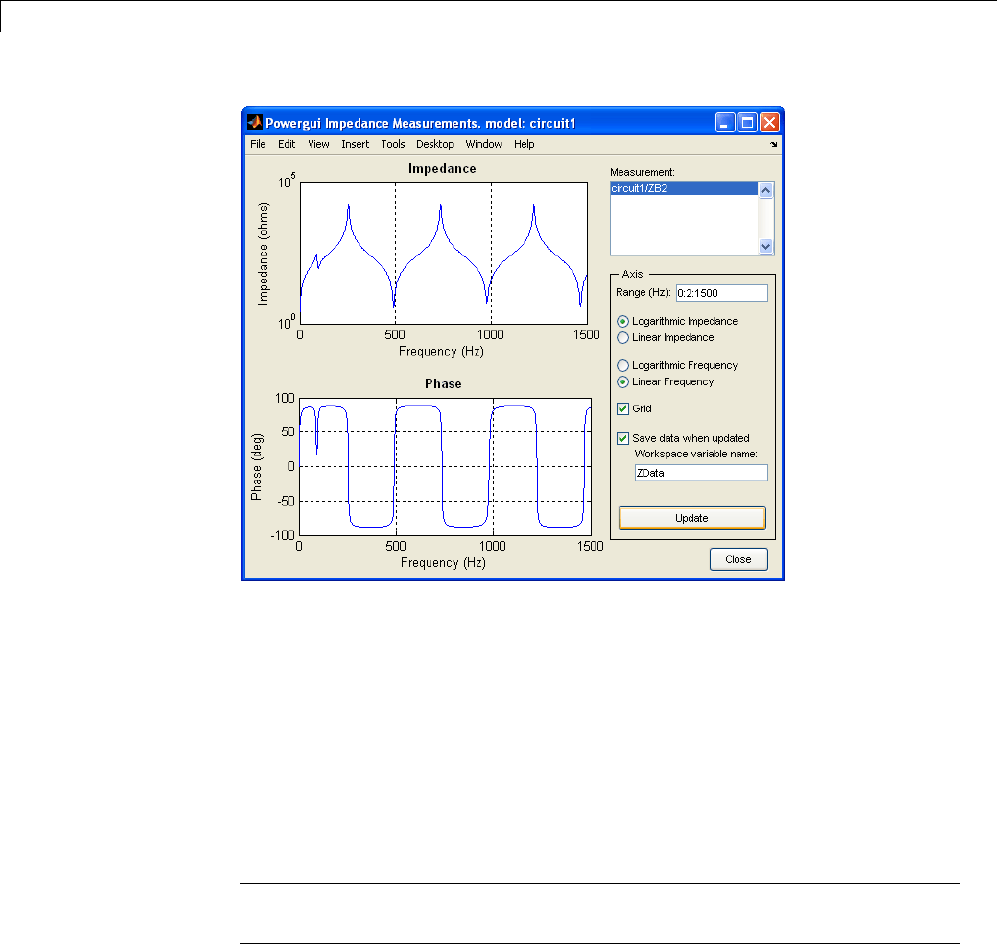
Task: Open the Tools menu
Action: pos(393,144)
